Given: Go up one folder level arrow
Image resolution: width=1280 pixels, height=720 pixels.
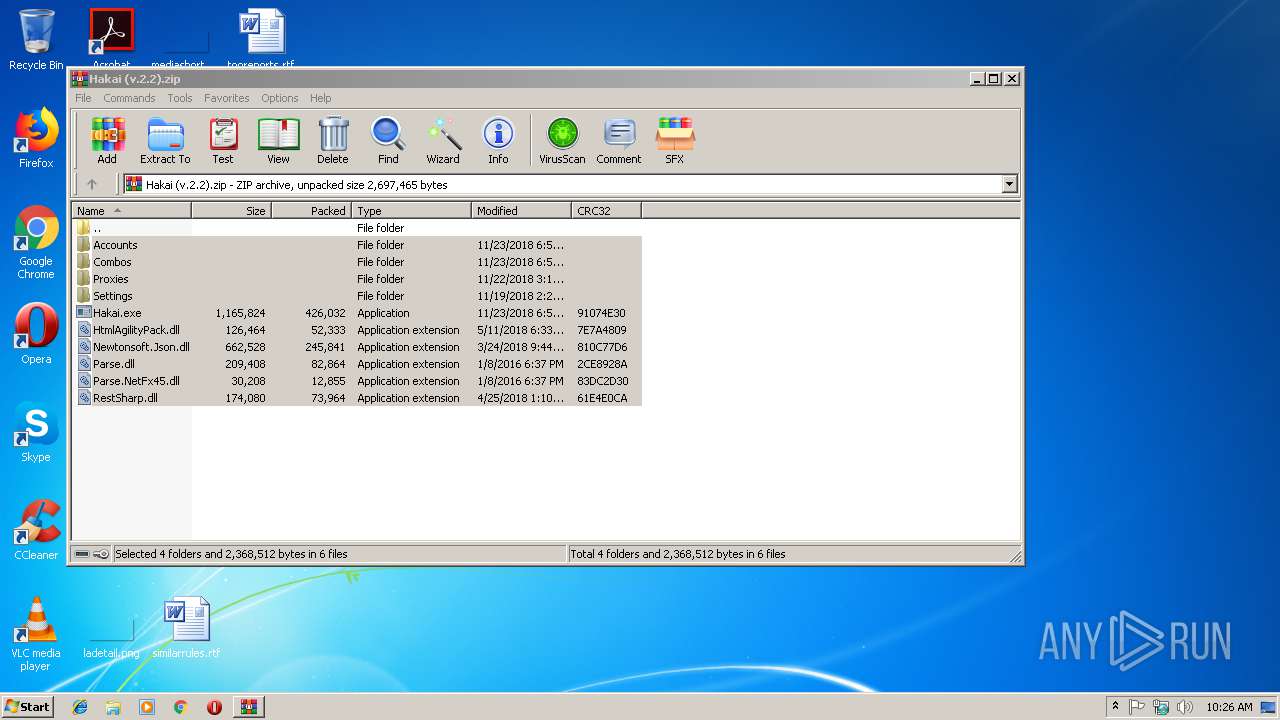Looking at the screenshot, I should pyautogui.click(x=92, y=184).
